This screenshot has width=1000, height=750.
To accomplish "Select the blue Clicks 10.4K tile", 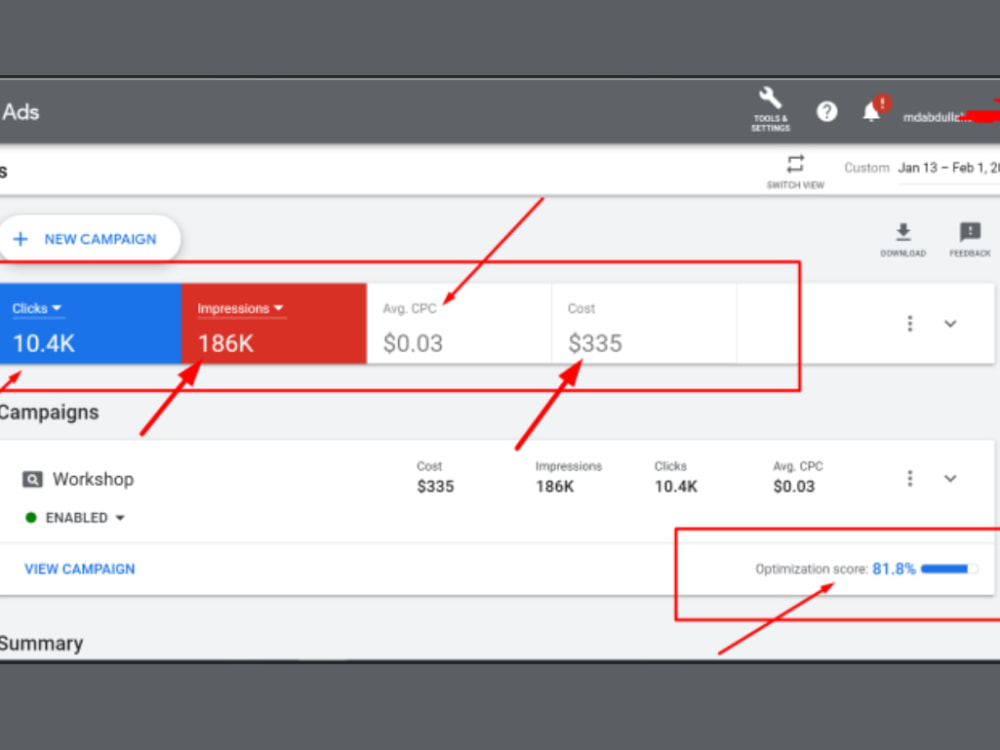I will point(91,324).
